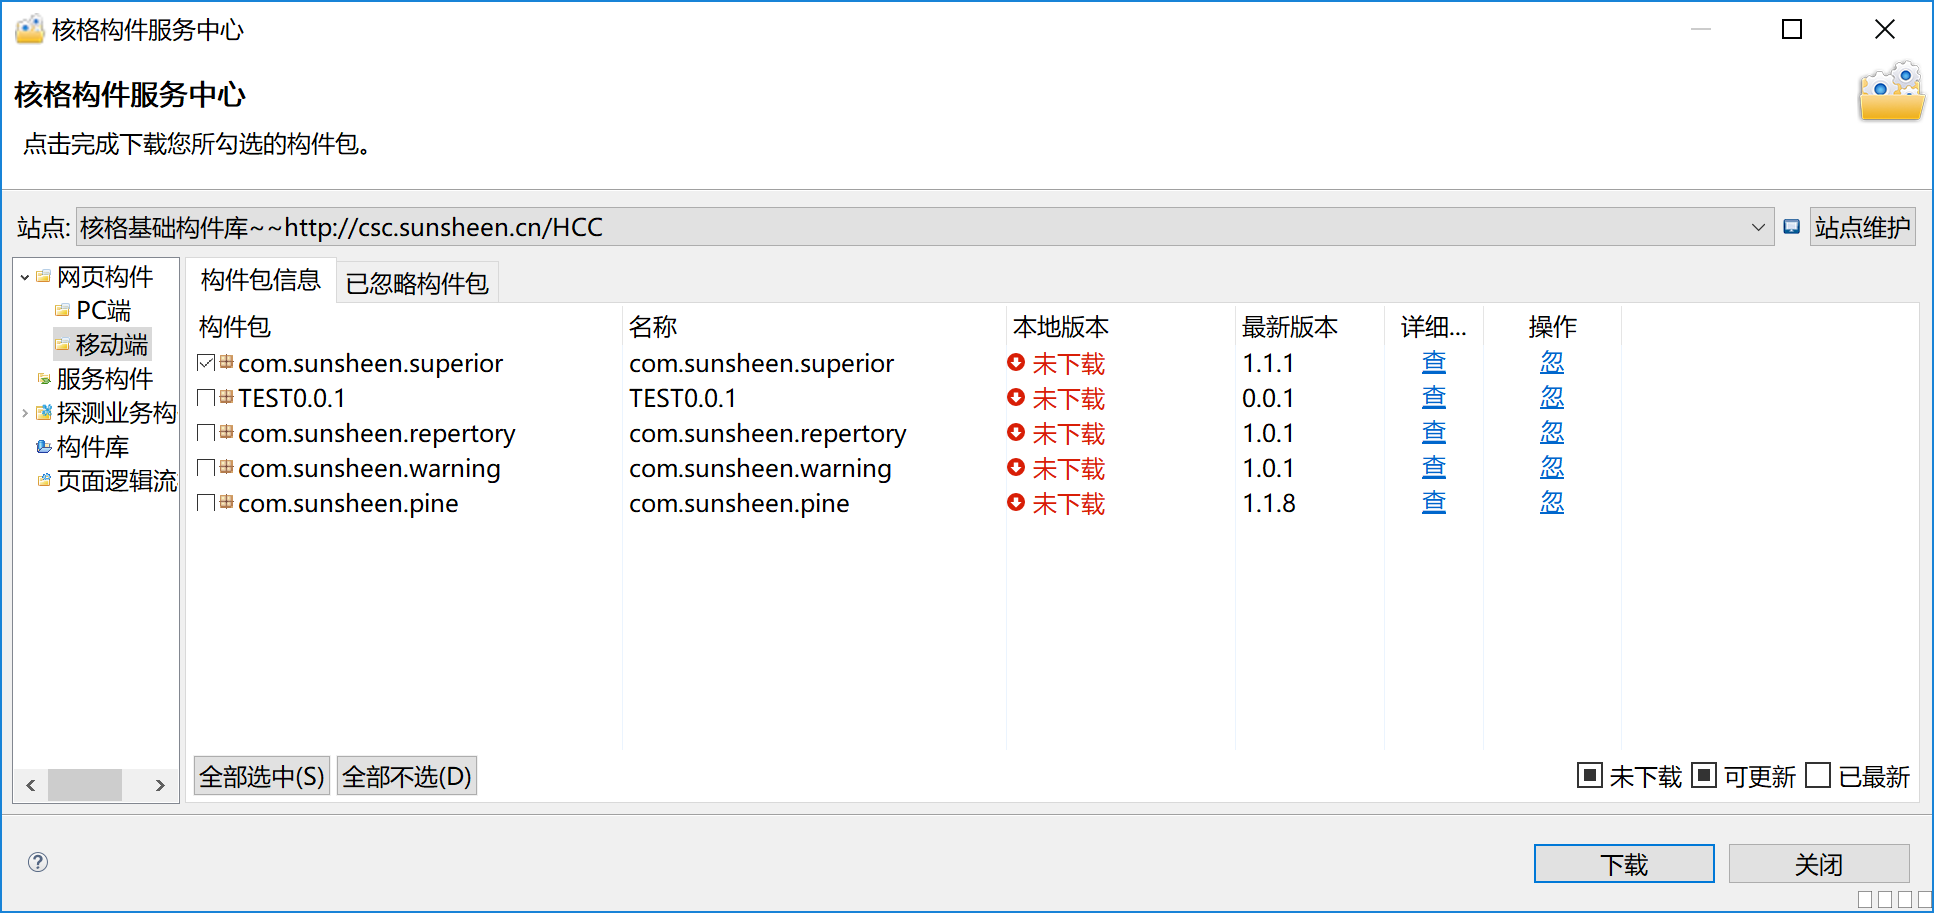The height and width of the screenshot is (913, 1934).
Task: Click the help question mark icon
Action: point(38,862)
